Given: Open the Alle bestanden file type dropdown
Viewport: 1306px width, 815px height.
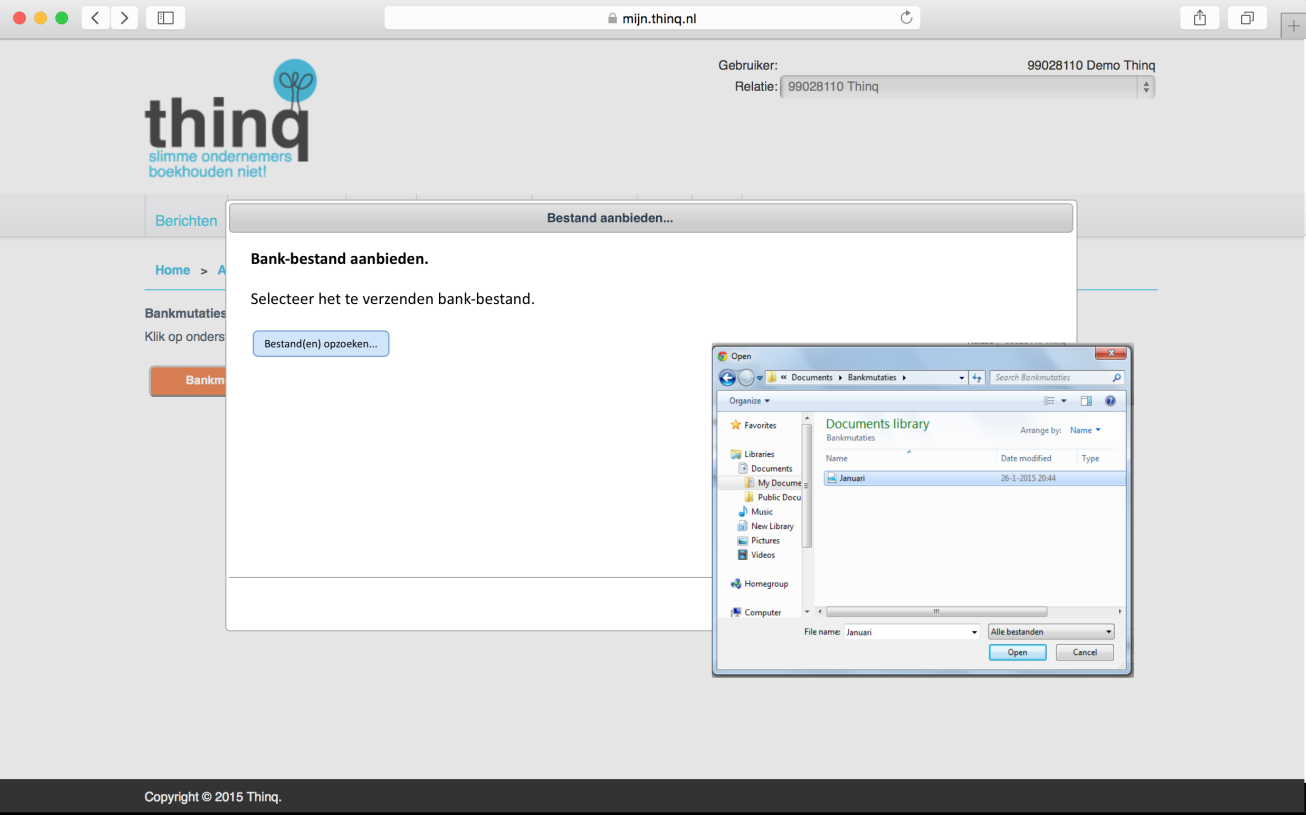Looking at the screenshot, I should point(1051,632).
